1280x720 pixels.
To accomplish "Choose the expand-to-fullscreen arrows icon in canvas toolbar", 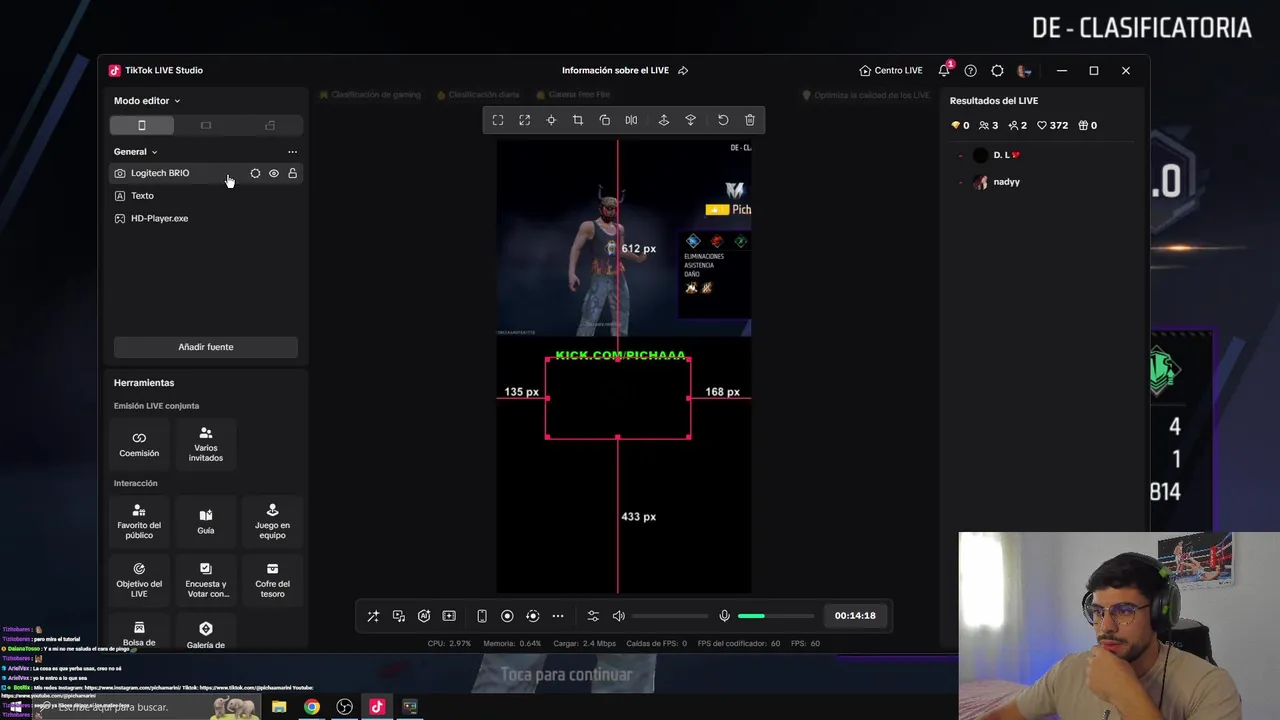I will pos(524,120).
